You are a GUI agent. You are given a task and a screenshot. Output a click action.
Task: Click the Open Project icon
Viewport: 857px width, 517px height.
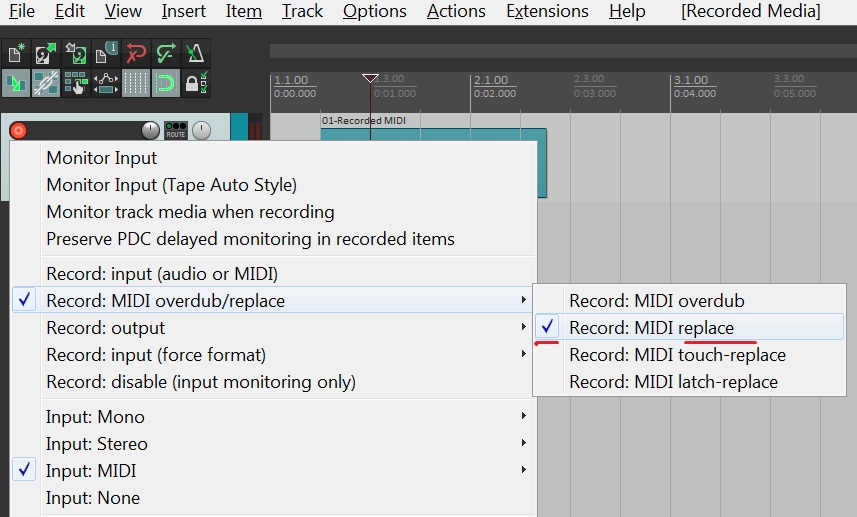coord(45,54)
